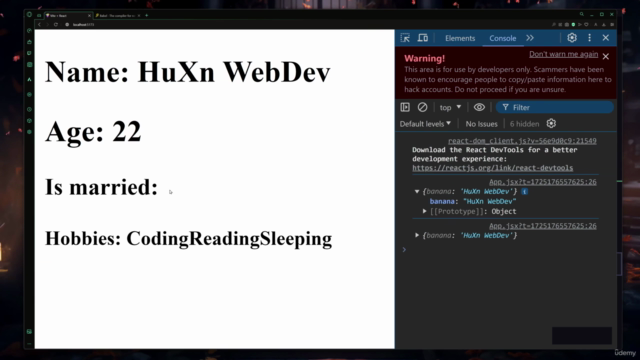Viewport: 640px width, 360px height.
Task: Select the Console tab
Action: (502, 38)
